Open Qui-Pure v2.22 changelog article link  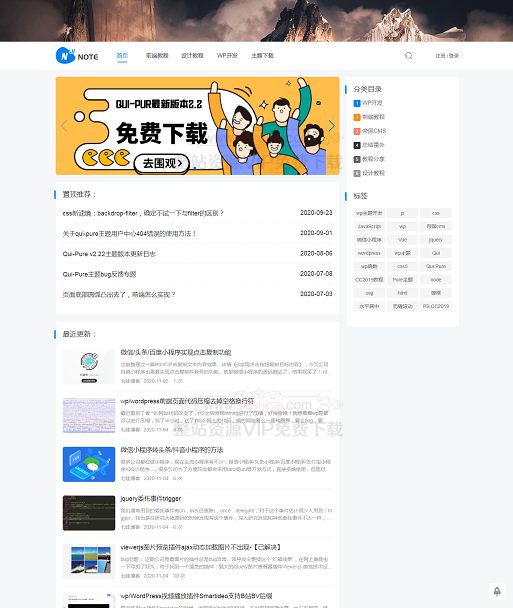tap(109, 254)
